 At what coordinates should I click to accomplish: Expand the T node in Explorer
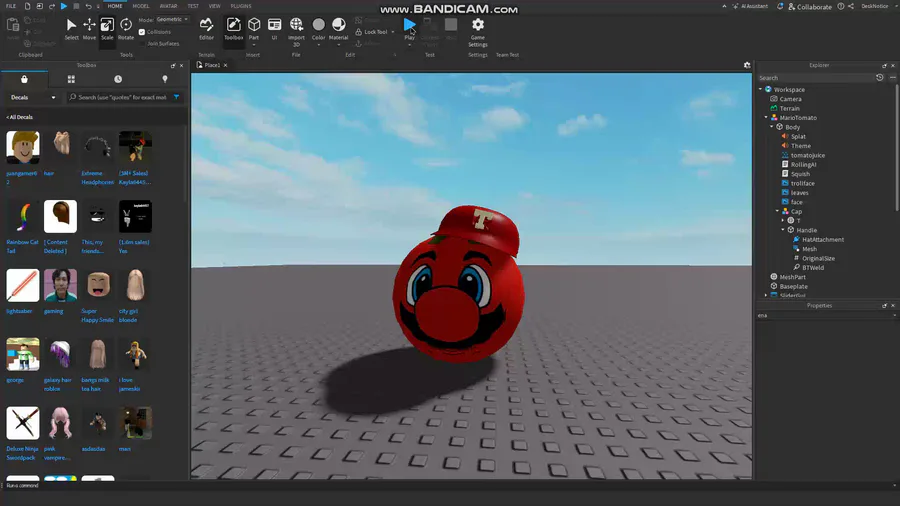pos(783,220)
